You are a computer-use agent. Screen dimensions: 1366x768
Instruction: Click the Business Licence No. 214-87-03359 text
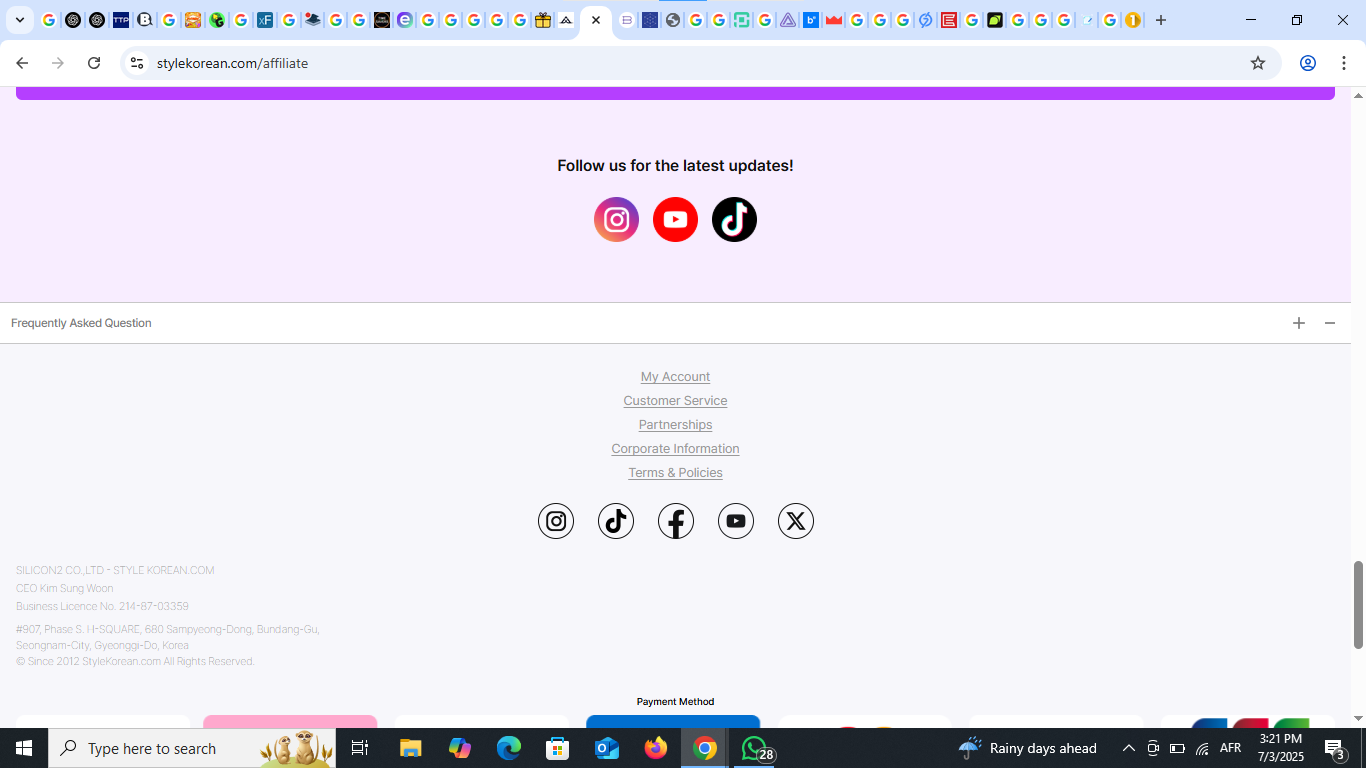point(102,607)
